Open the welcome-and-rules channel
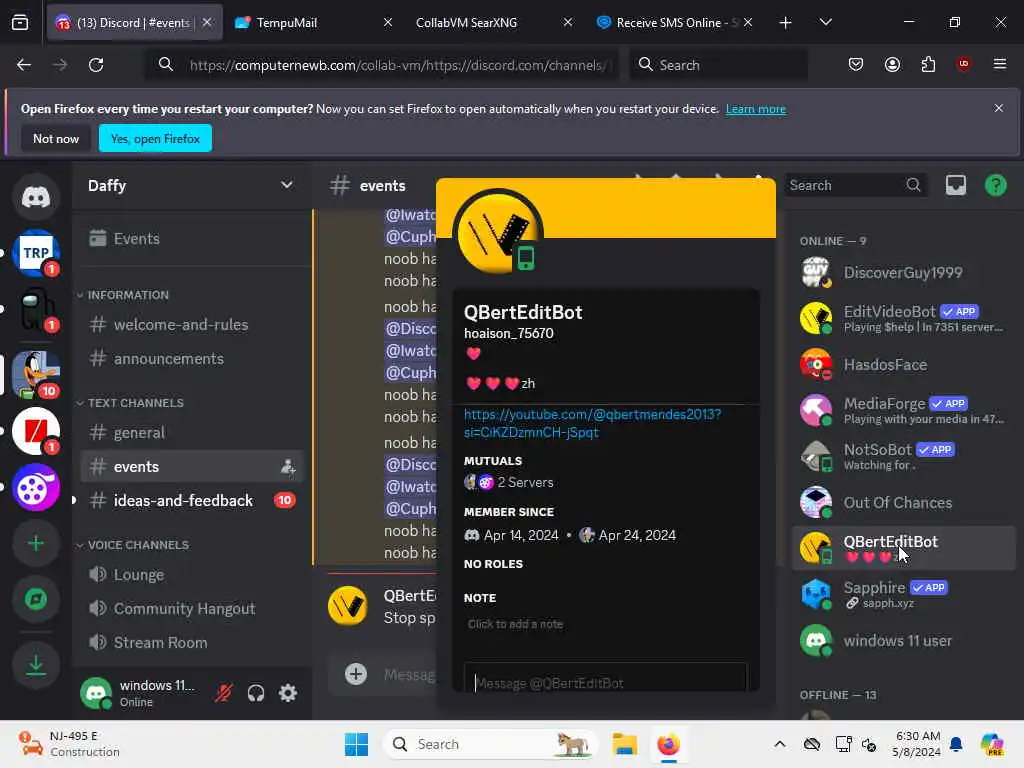 click(x=191, y=325)
